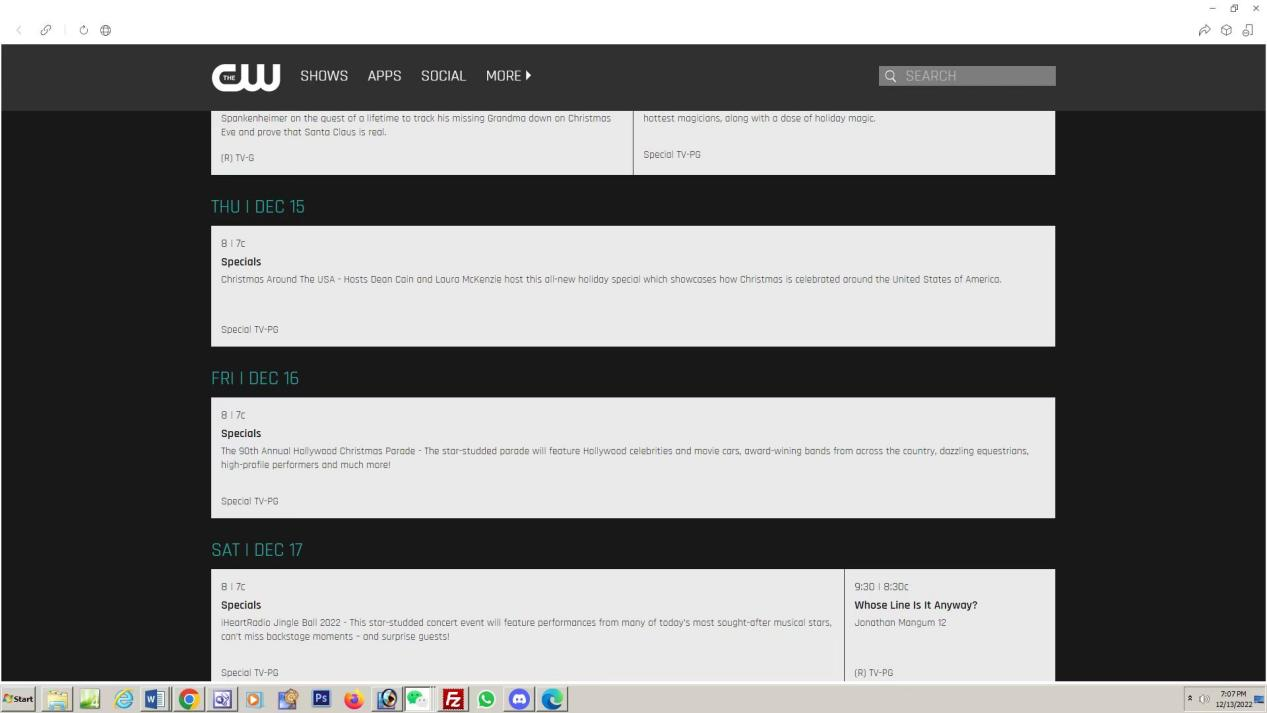Open the APPS menu item
The image size is (1267, 713).
(x=385, y=76)
